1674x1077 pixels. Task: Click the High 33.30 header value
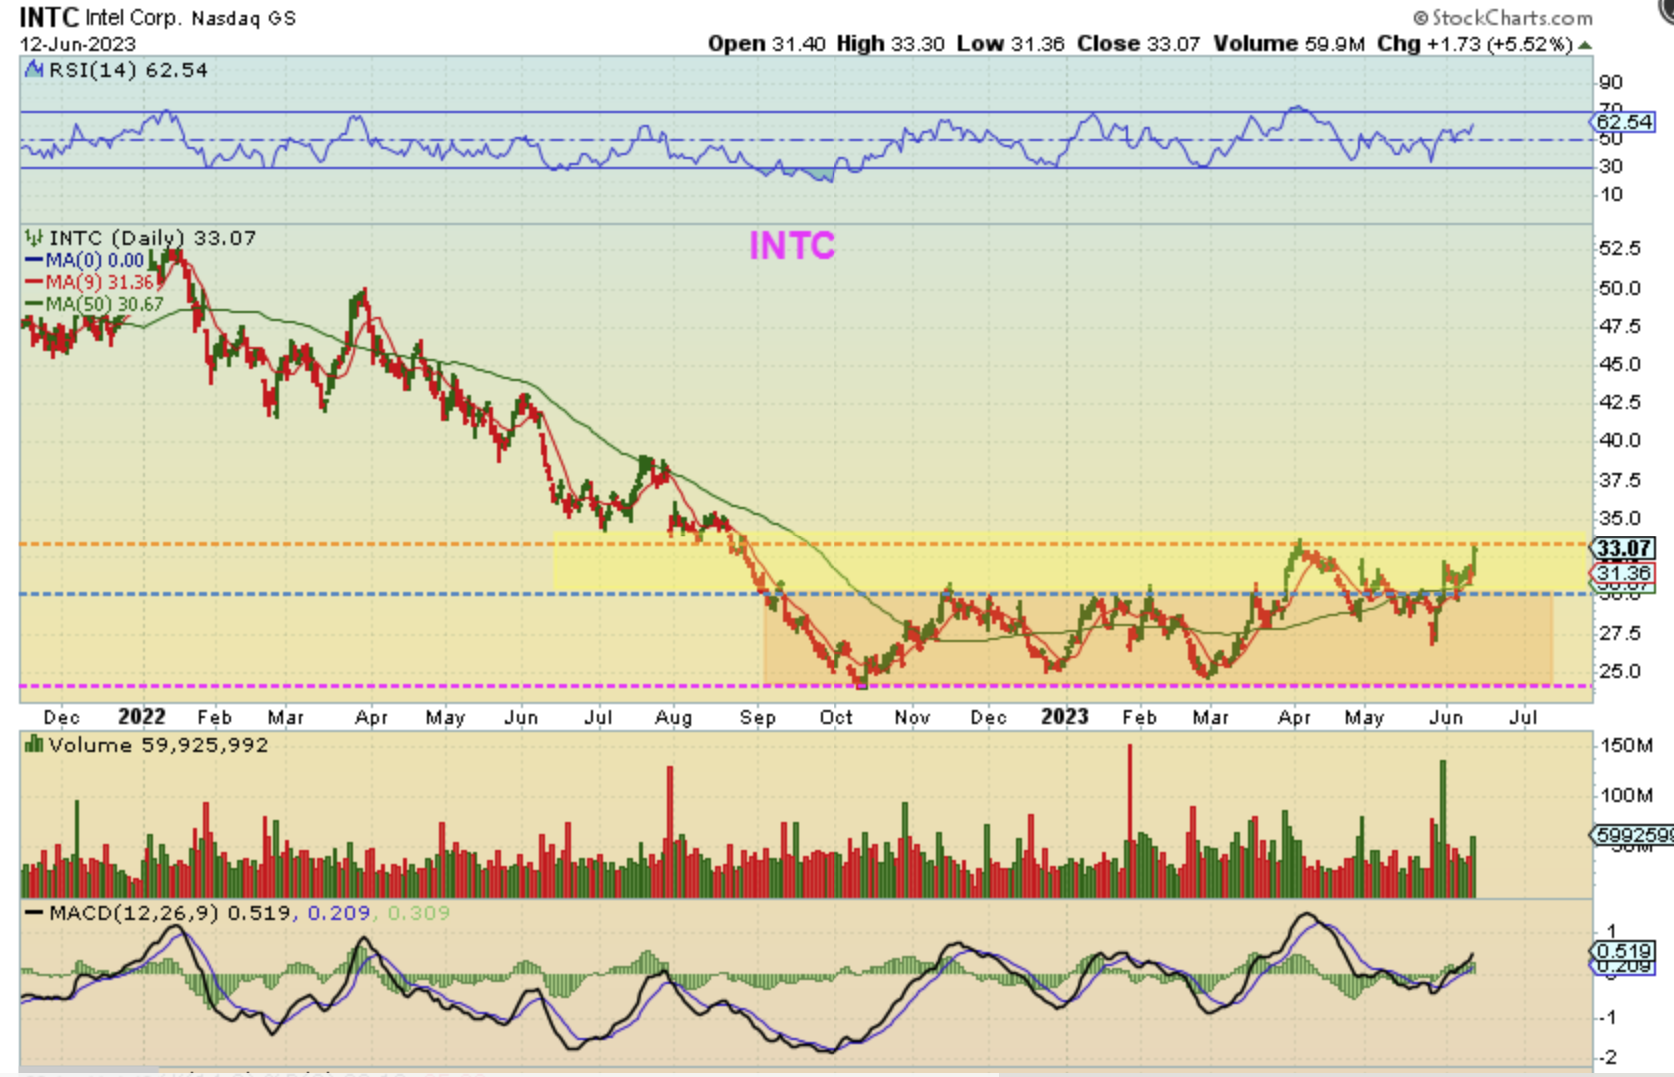[890, 44]
